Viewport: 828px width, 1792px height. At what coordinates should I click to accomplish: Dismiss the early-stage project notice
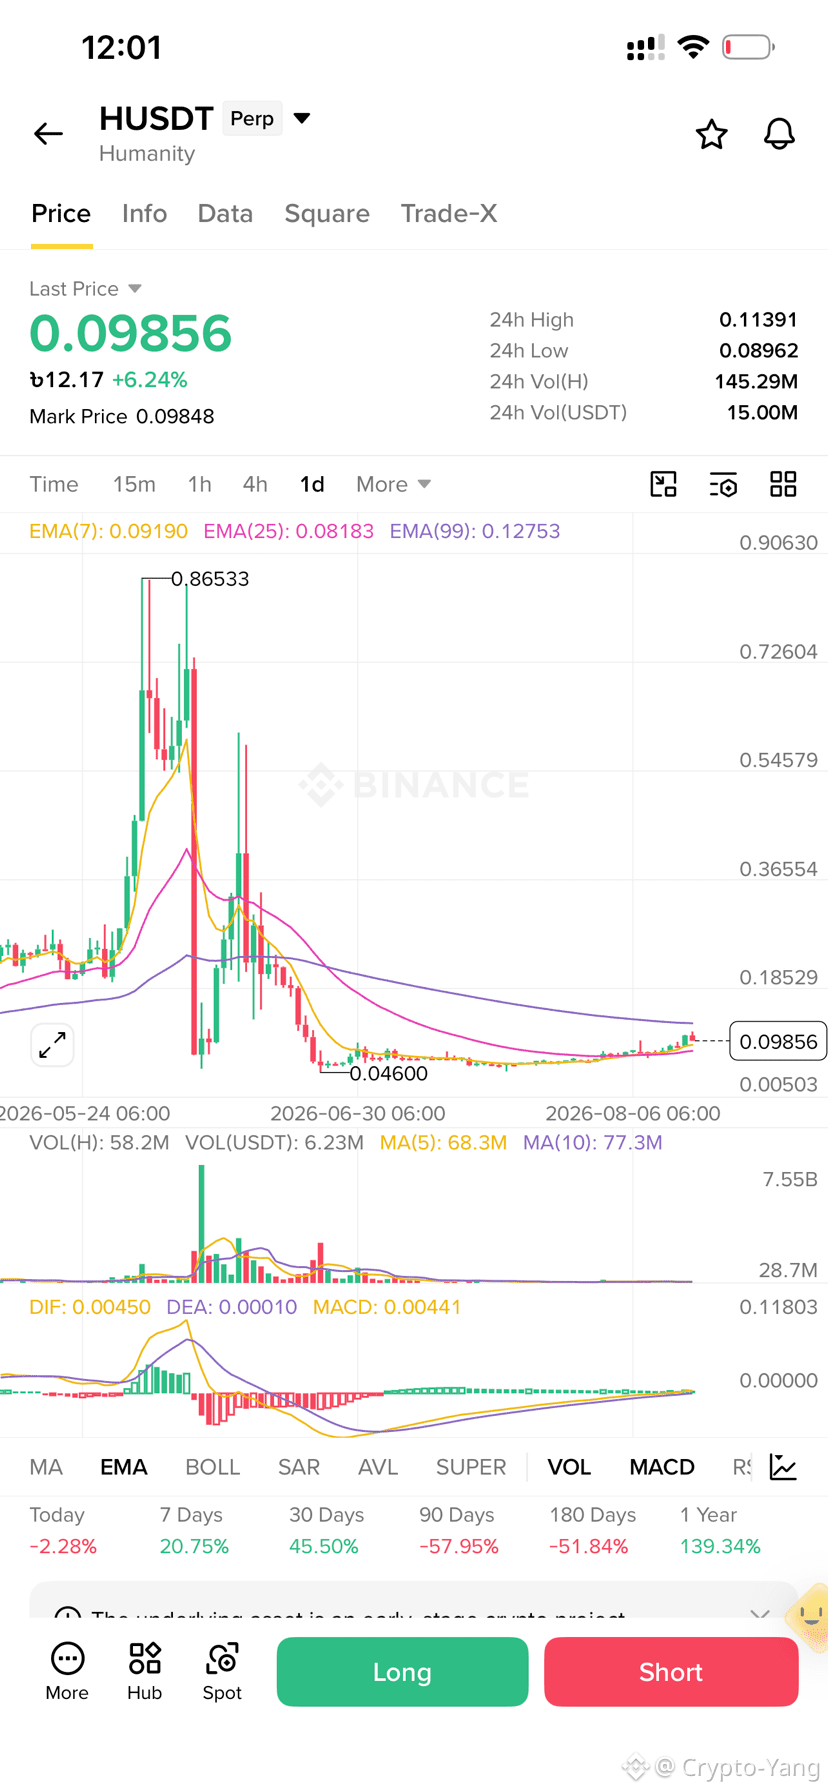point(760,1613)
